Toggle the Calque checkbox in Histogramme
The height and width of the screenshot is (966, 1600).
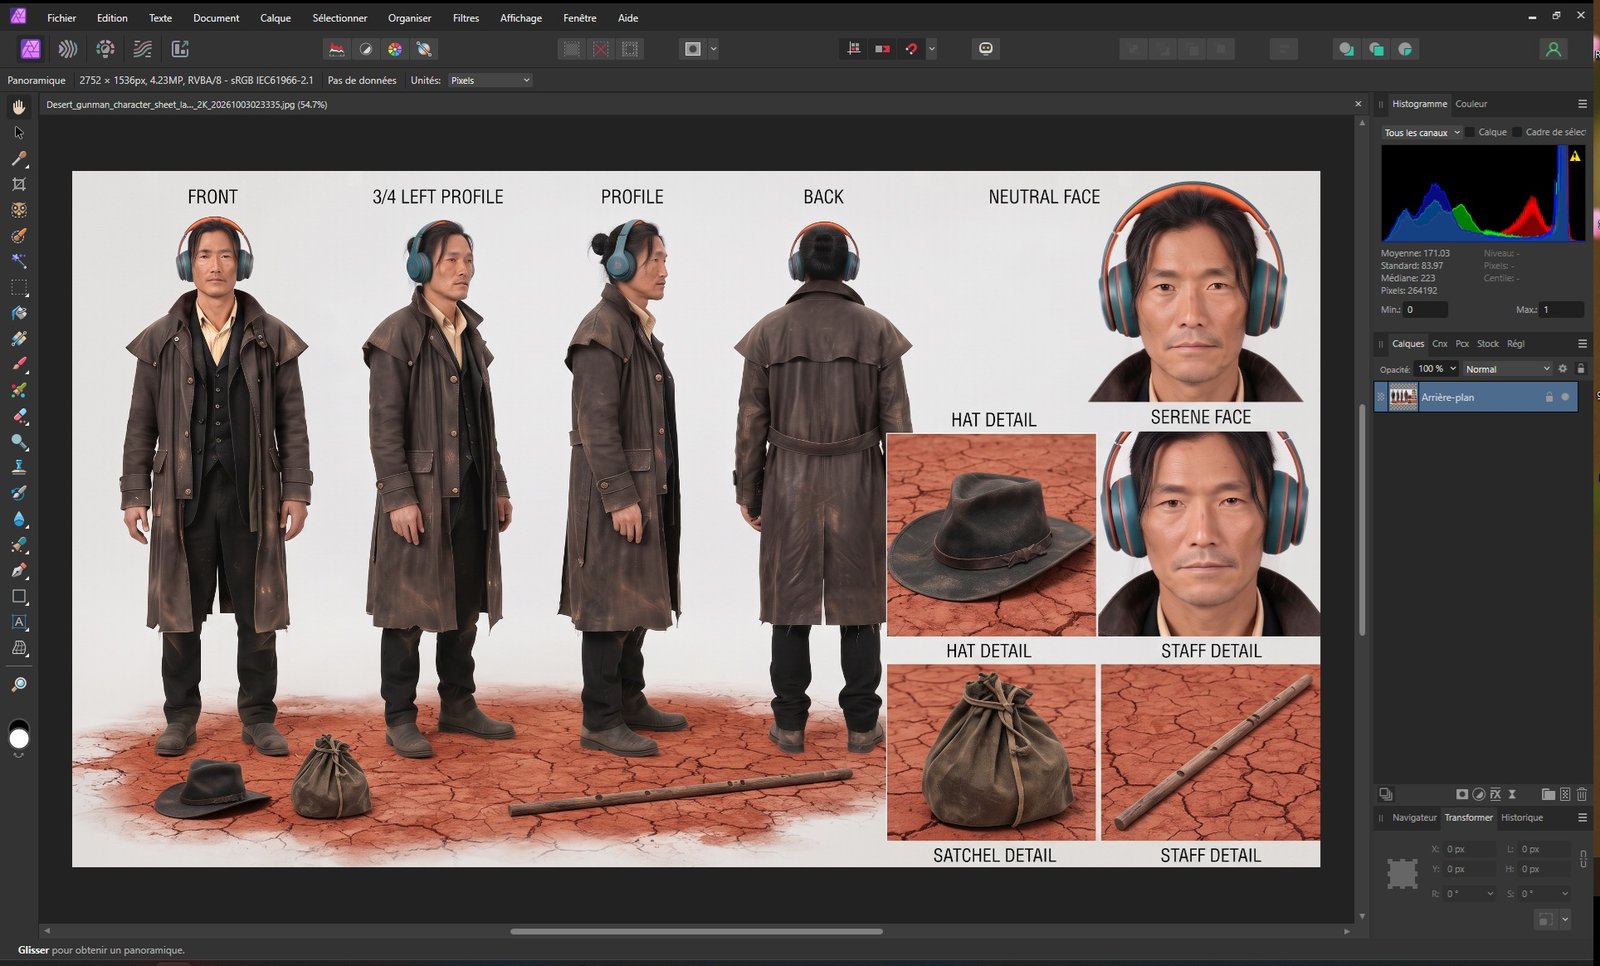pos(1470,132)
